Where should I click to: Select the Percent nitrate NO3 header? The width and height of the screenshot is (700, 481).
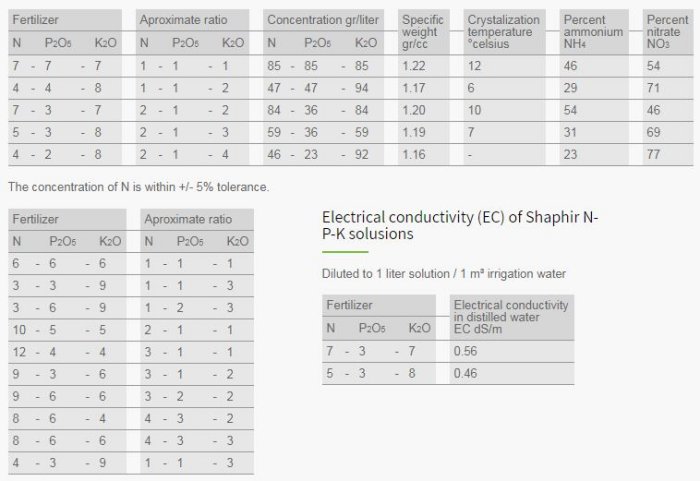click(667, 32)
